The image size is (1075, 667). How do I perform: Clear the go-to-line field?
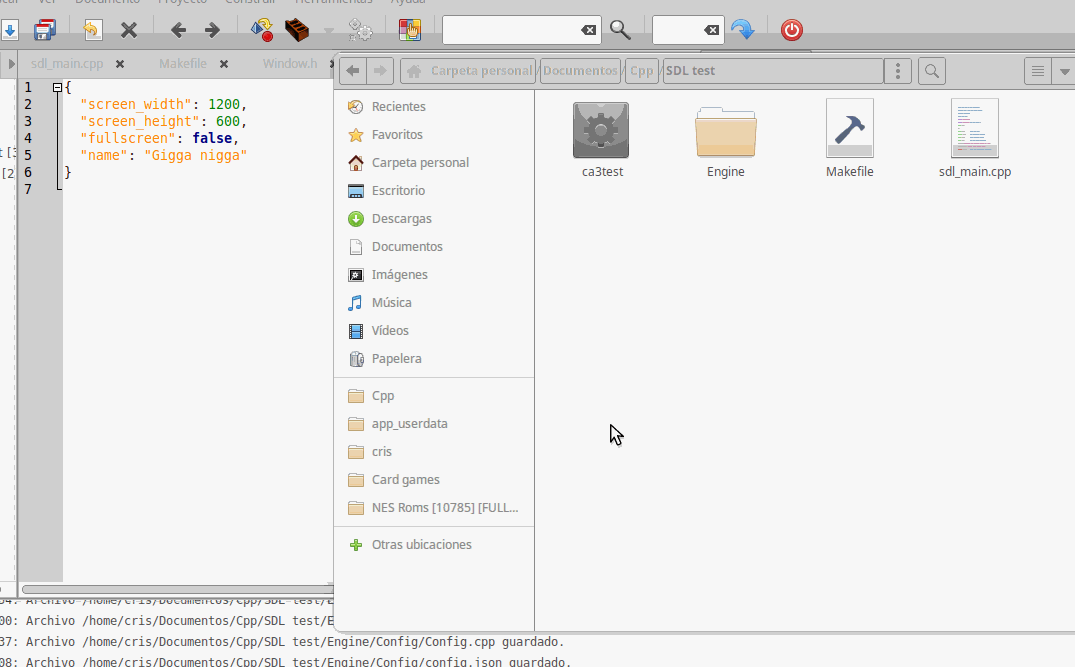coord(712,30)
